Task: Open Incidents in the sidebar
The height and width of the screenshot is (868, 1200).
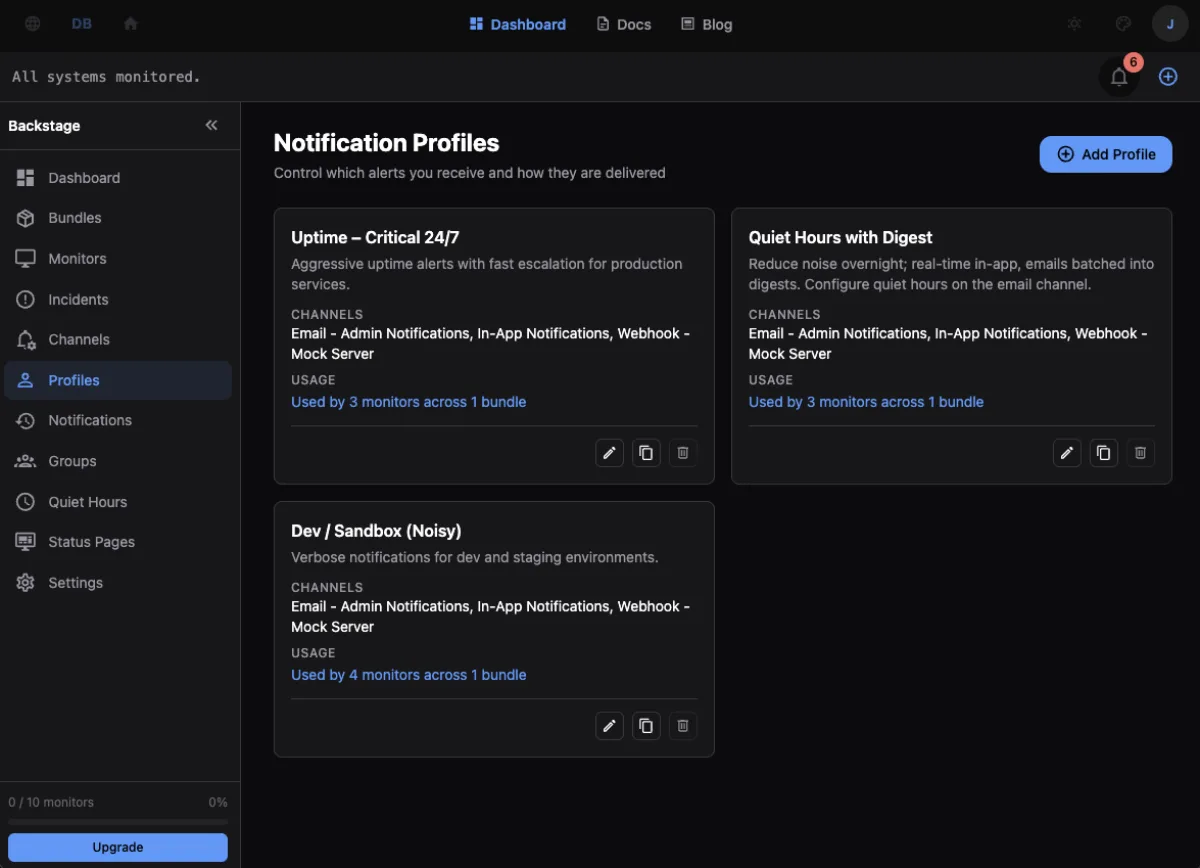Action: click(x=118, y=299)
